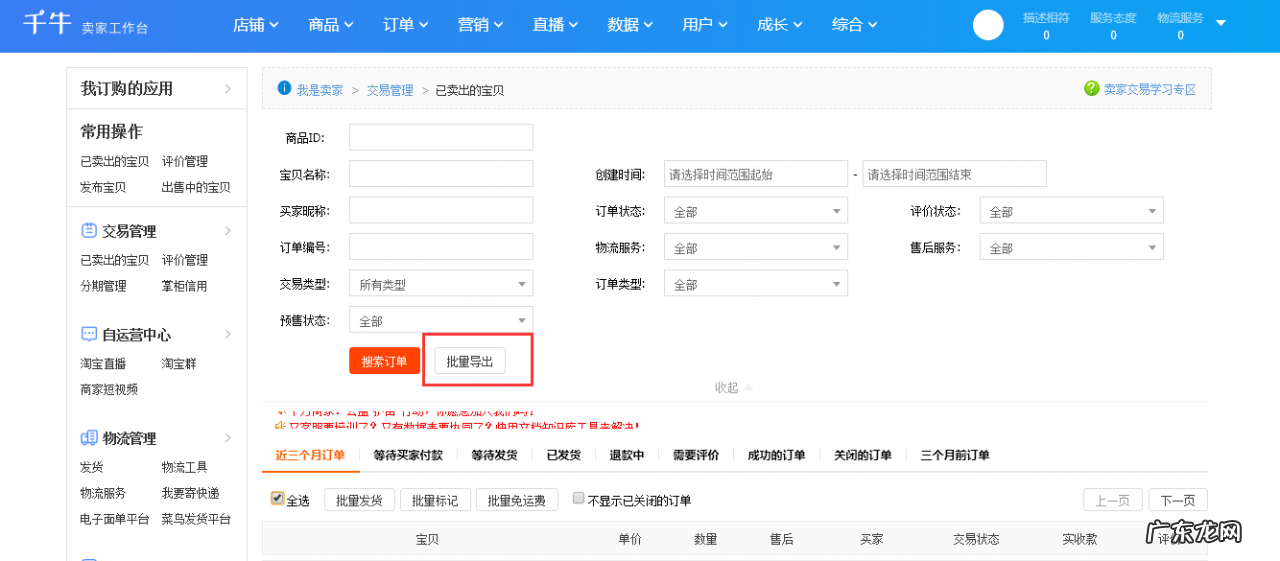This screenshot has height=561, width=1280.
Task: Switch to 近三个月订单 tab
Action: 310,455
